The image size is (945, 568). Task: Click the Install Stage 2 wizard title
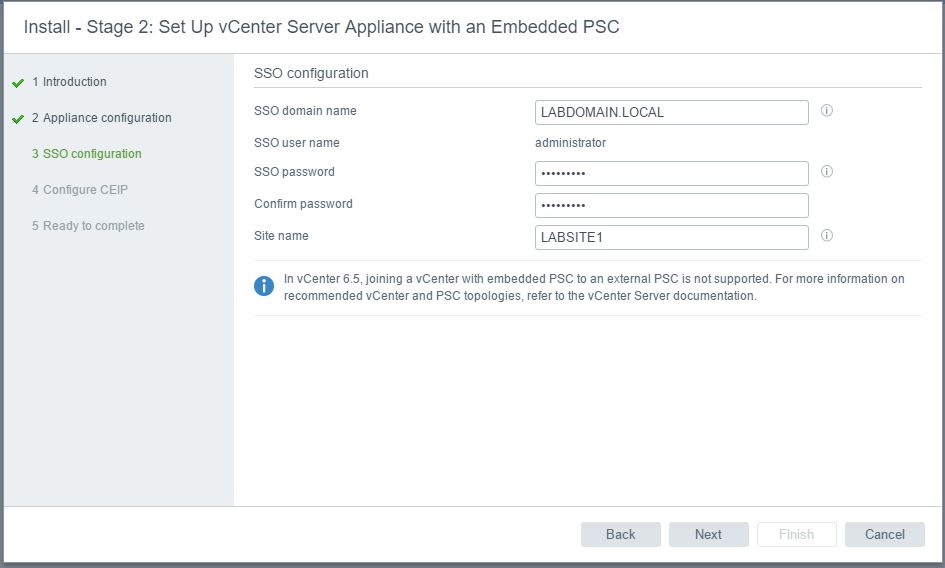321,27
